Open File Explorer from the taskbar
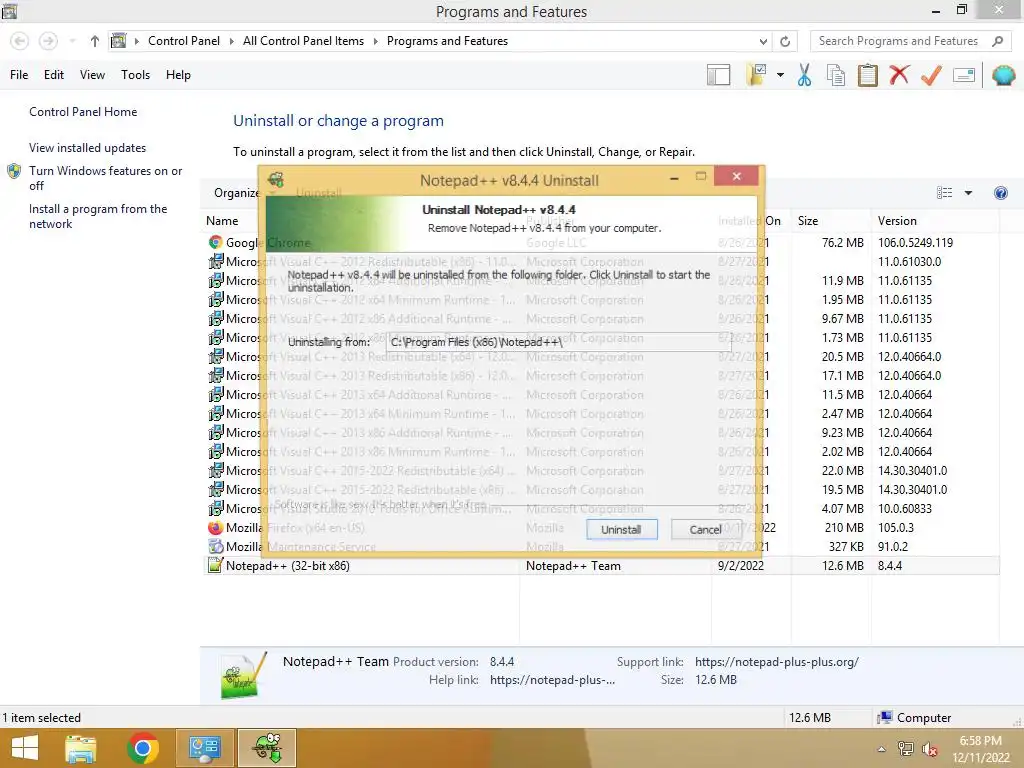1024x768 pixels. click(81, 748)
